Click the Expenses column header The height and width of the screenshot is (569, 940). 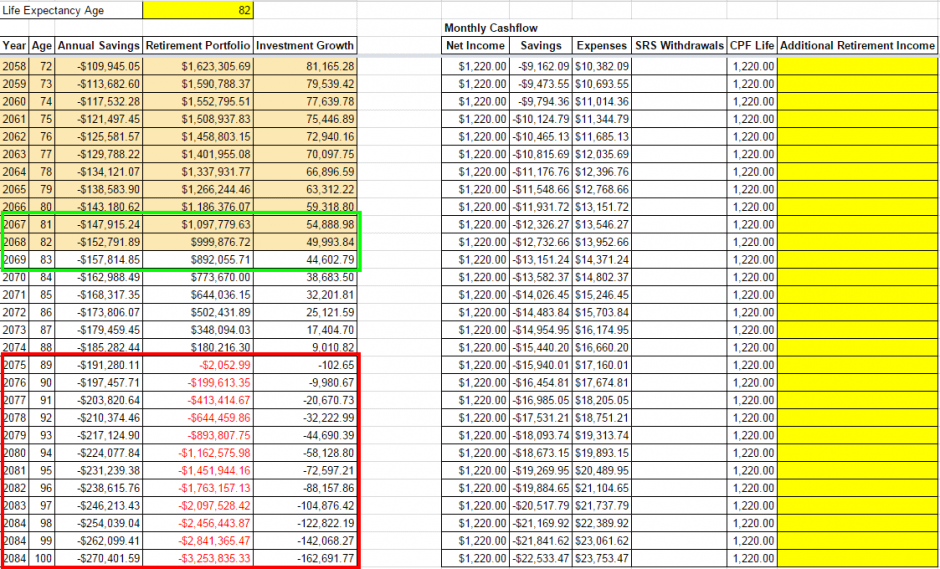601,46
